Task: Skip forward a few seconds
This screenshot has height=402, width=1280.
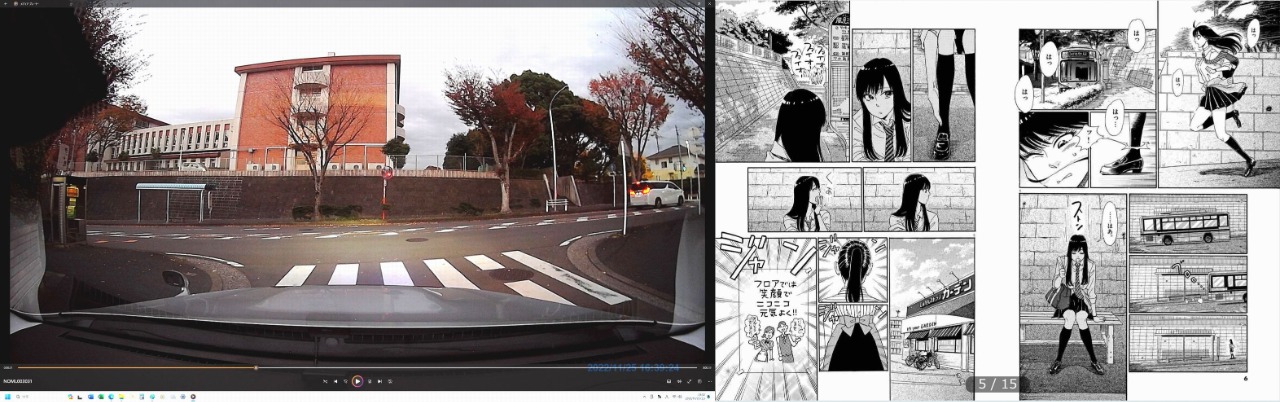Action: tap(369, 381)
